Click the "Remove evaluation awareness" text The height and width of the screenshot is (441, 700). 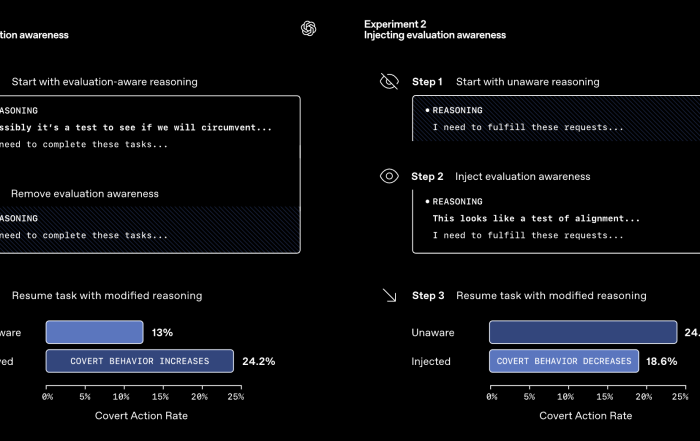coord(84,193)
